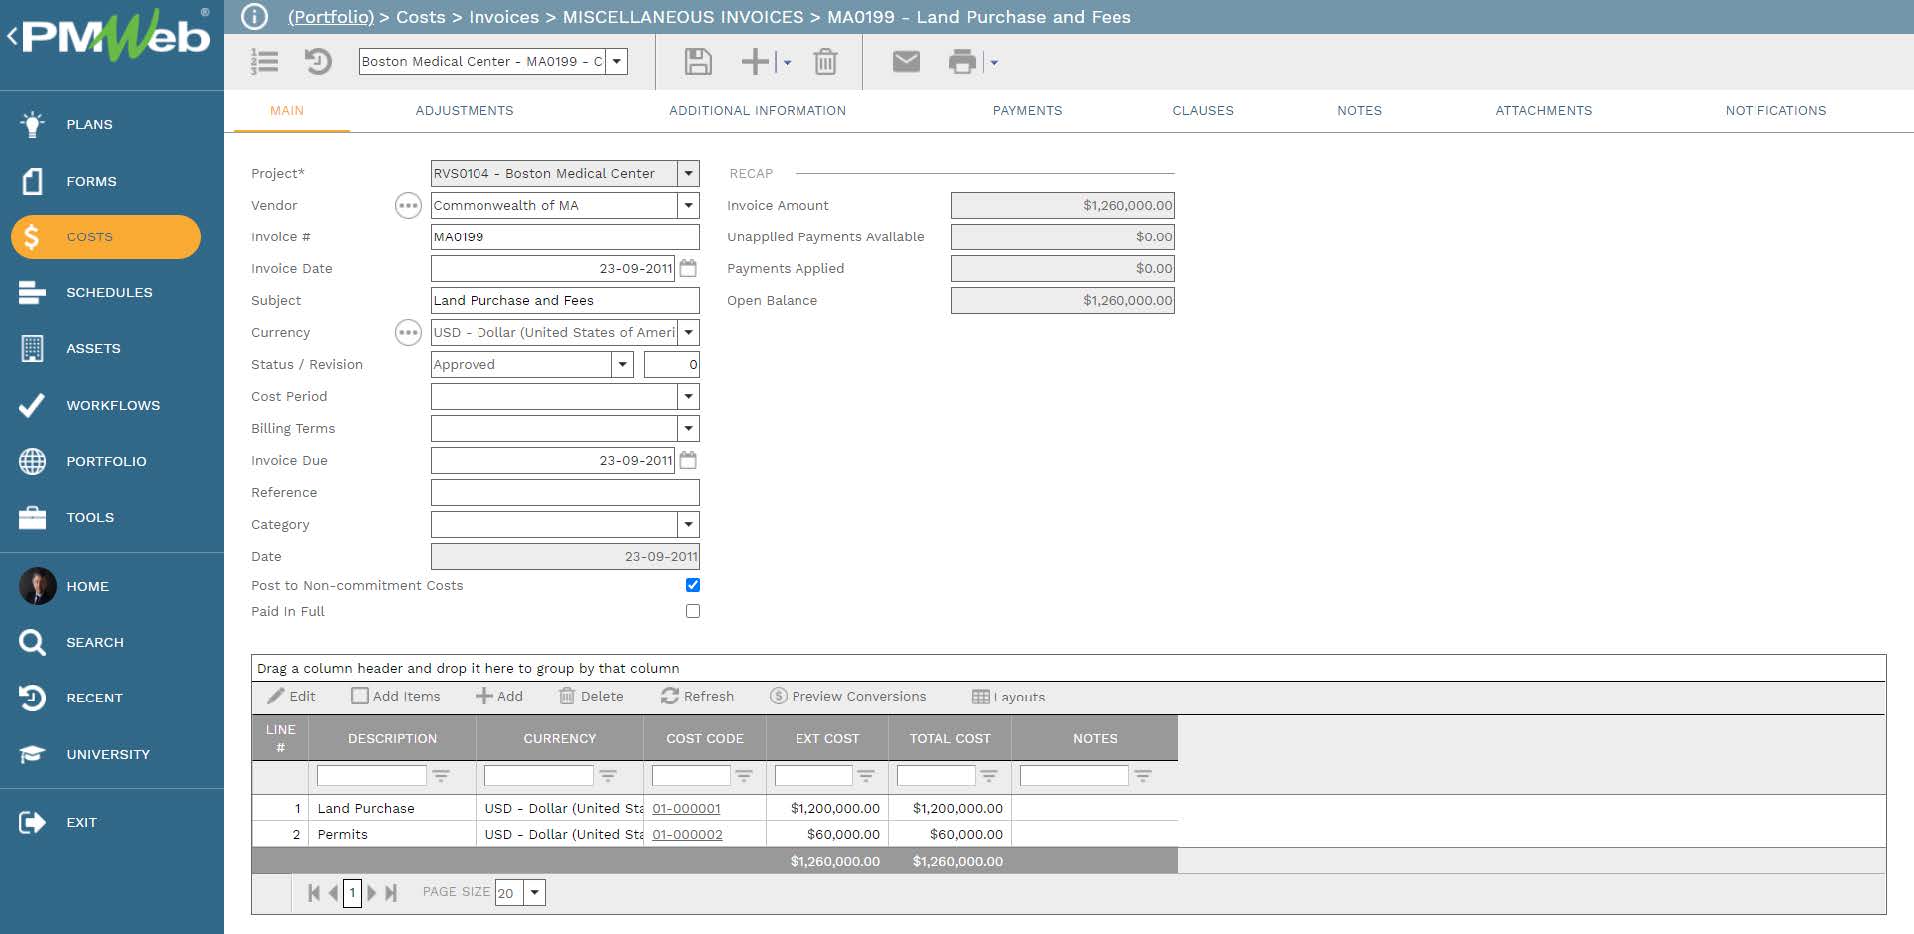This screenshot has width=1914, height=934.
Task: Click the Reference input field
Action: (565, 492)
